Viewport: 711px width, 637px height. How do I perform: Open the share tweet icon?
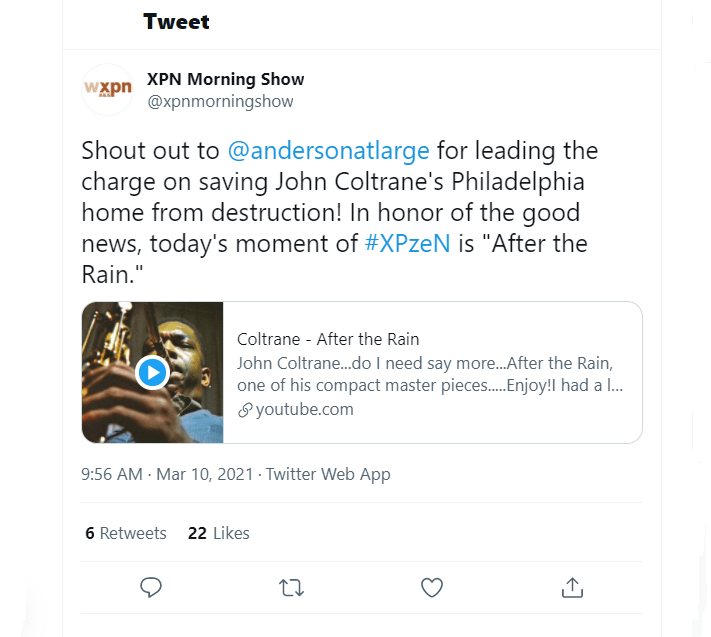click(572, 587)
